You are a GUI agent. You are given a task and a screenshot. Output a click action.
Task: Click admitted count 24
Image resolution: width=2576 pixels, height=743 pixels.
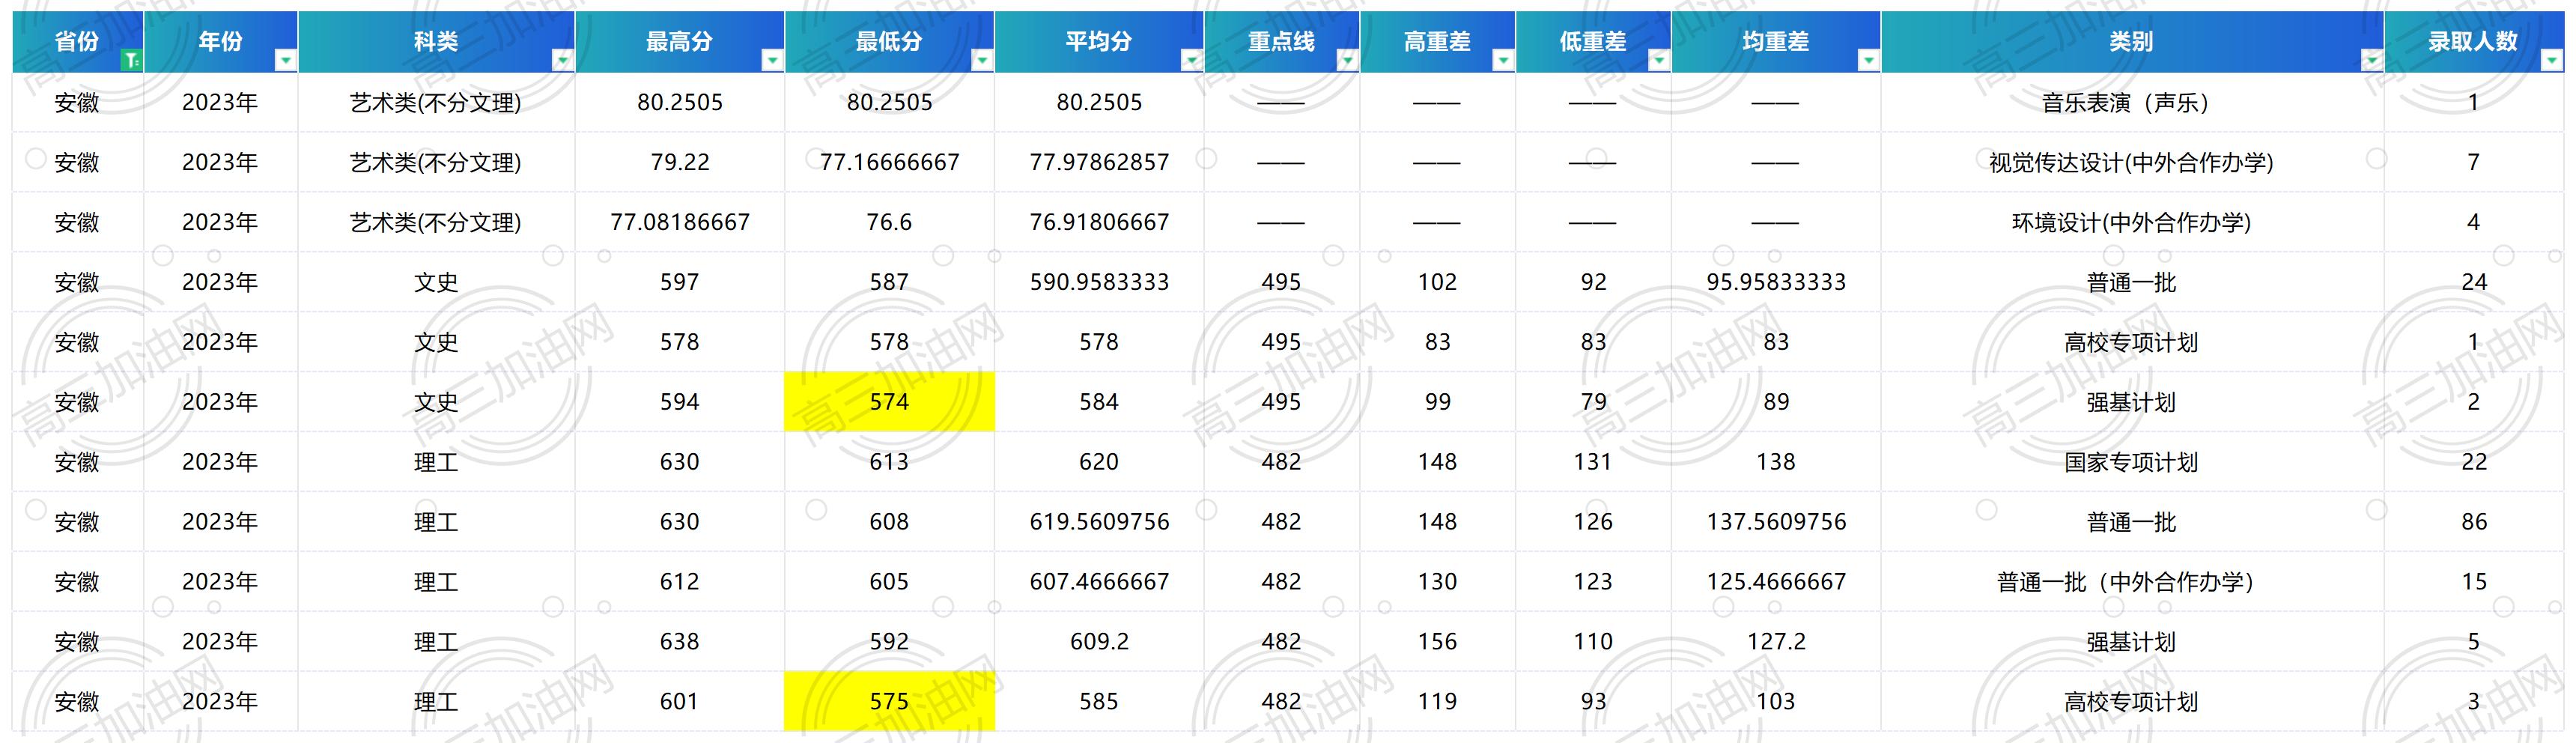[2474, 282]
